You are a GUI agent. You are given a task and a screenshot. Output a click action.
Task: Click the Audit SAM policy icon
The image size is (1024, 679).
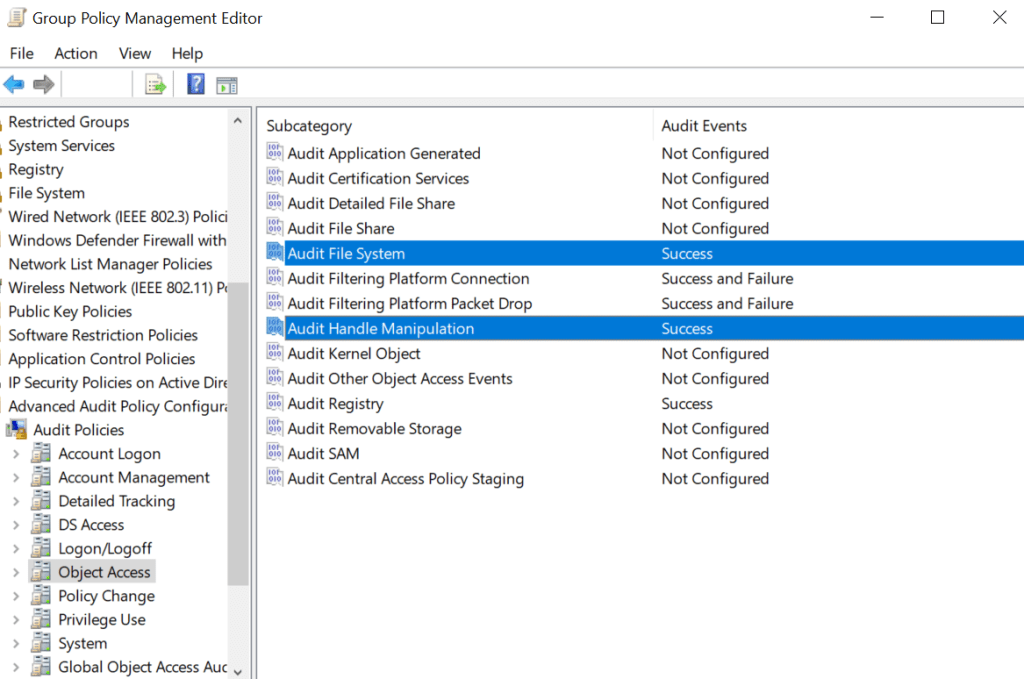275,453
